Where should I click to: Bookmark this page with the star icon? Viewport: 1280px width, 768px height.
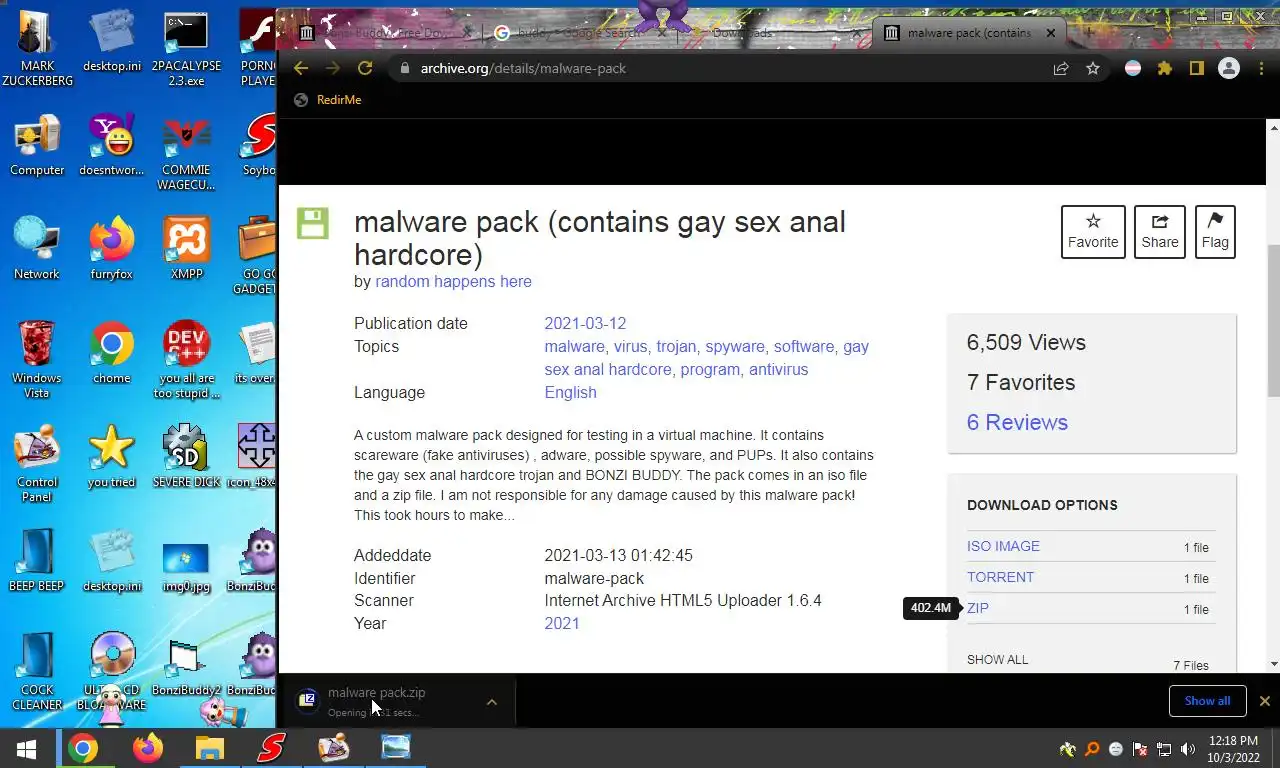(1093, 68)
